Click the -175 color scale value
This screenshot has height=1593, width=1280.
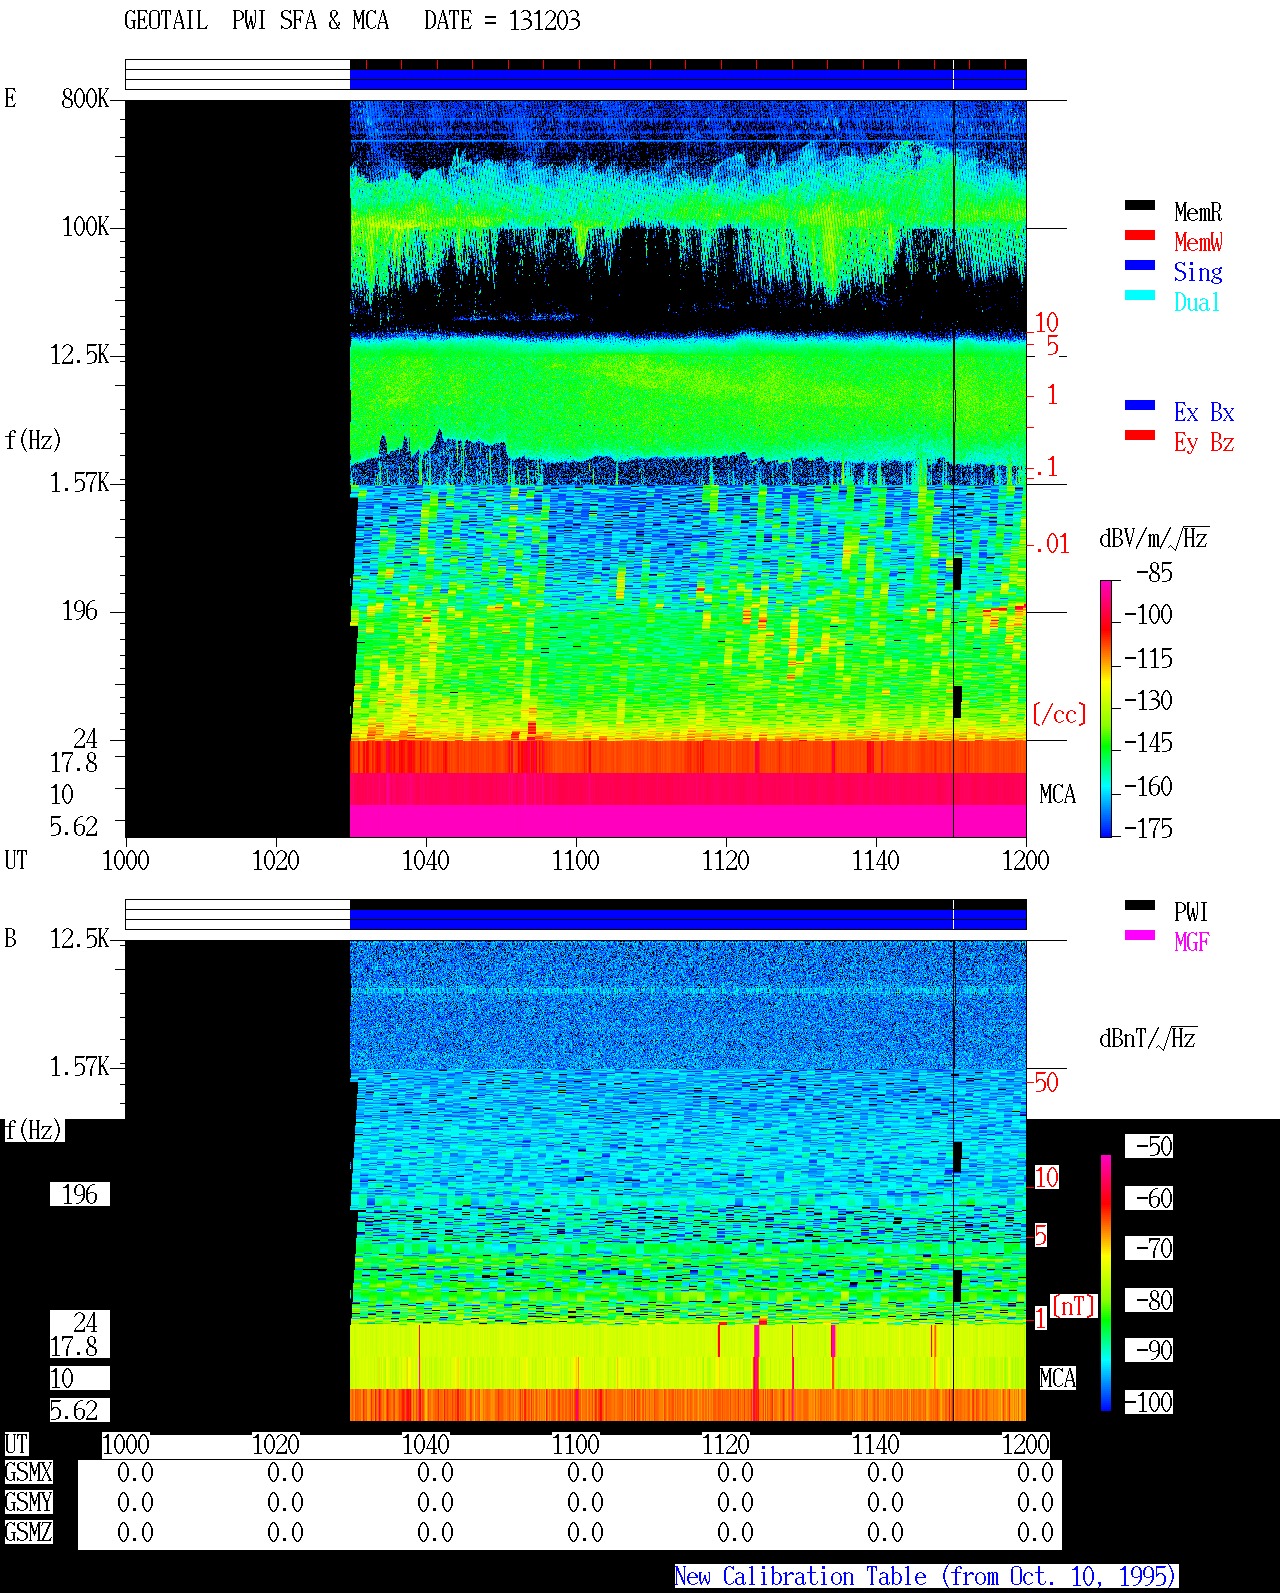click(x=1148, y=829)
